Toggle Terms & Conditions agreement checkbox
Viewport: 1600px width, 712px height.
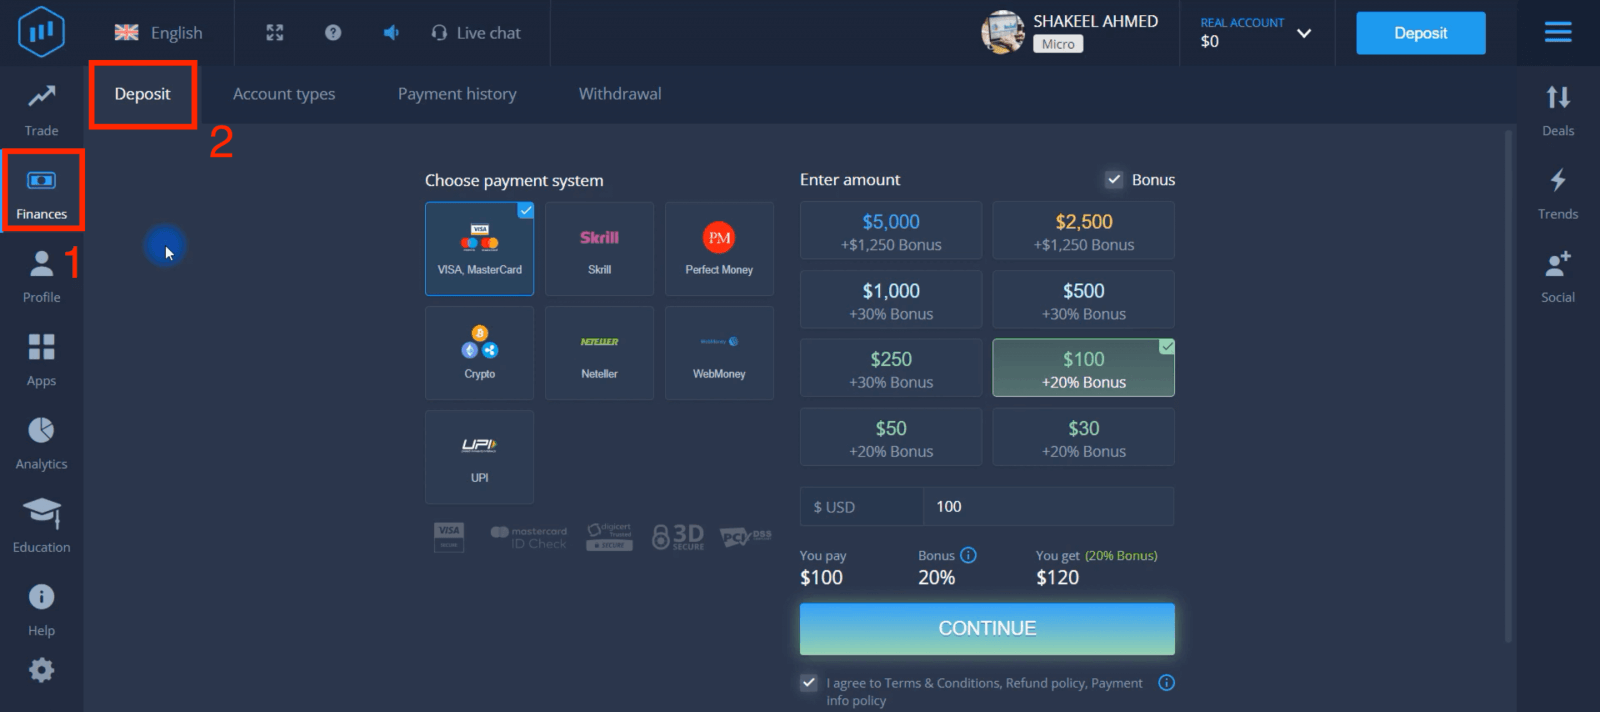point(809,683)
